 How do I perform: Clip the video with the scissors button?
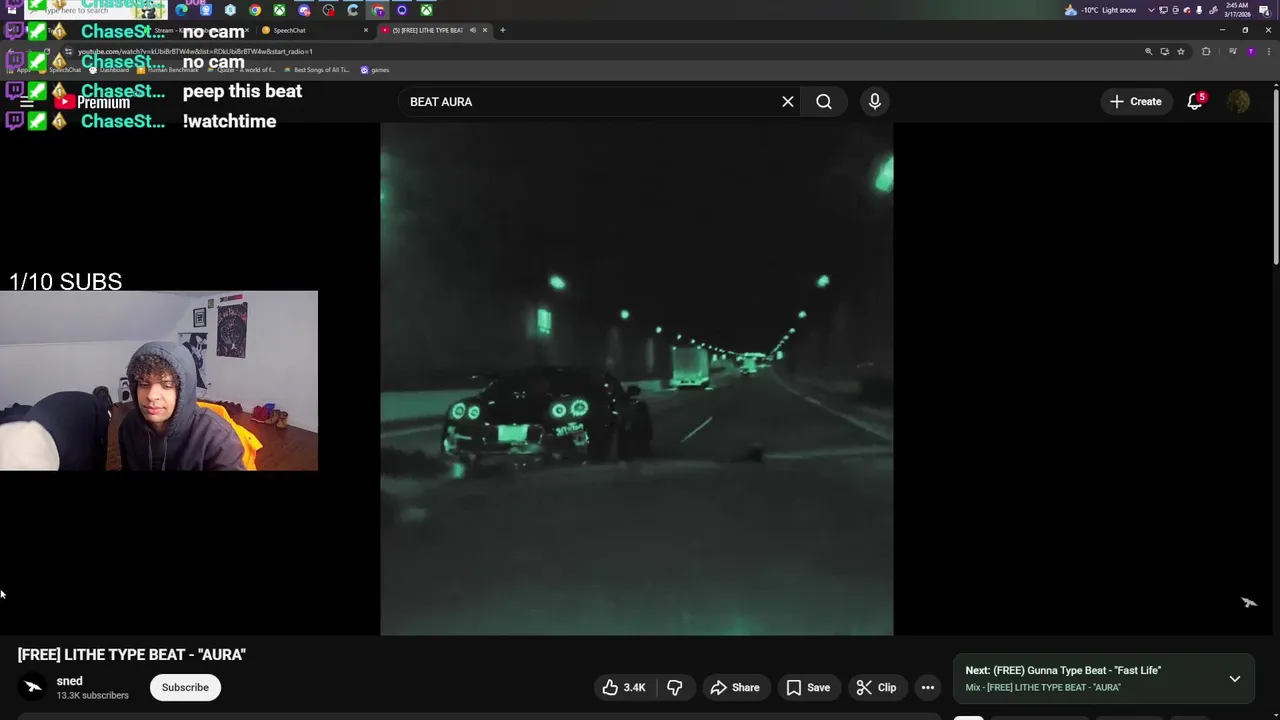pyautogui.click(x=876, y=687)
